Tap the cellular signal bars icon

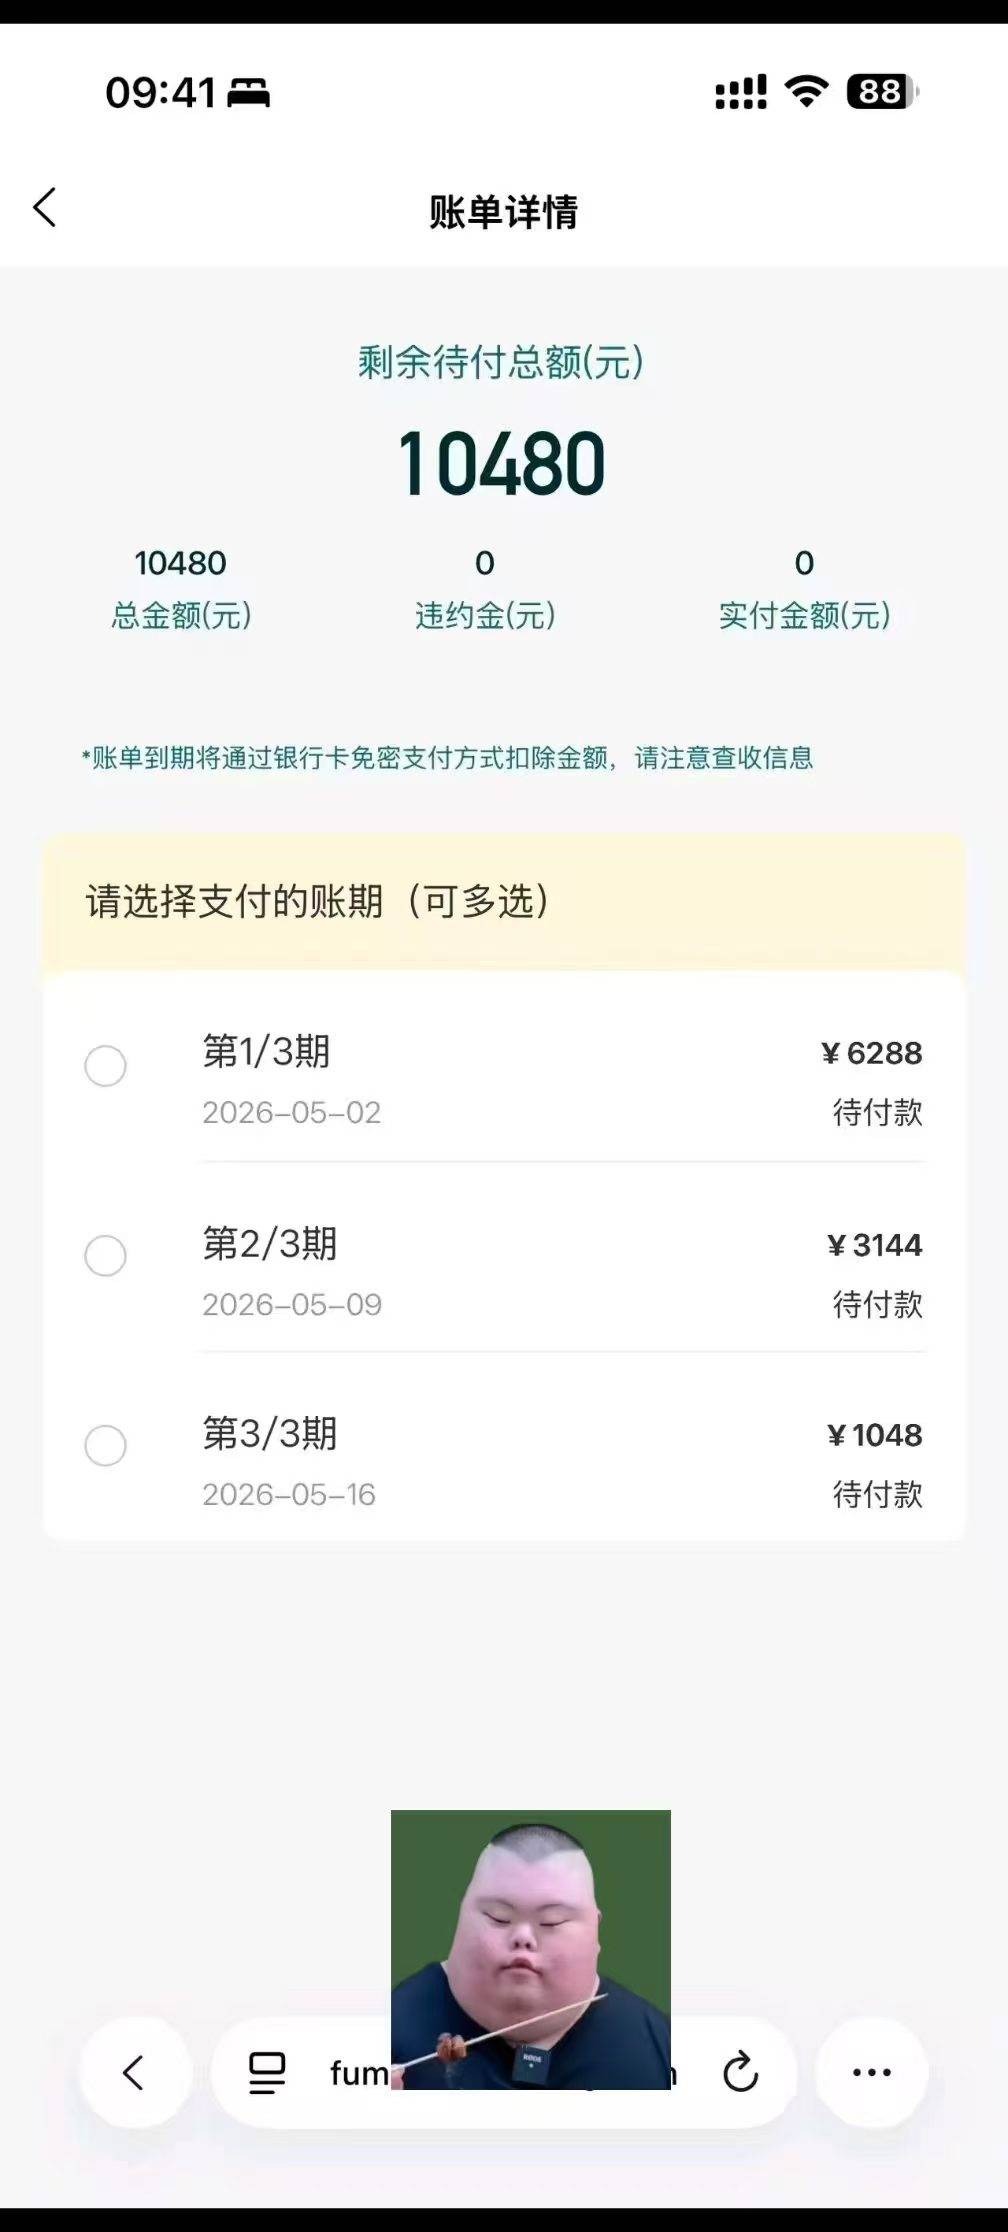coord(740,92)
